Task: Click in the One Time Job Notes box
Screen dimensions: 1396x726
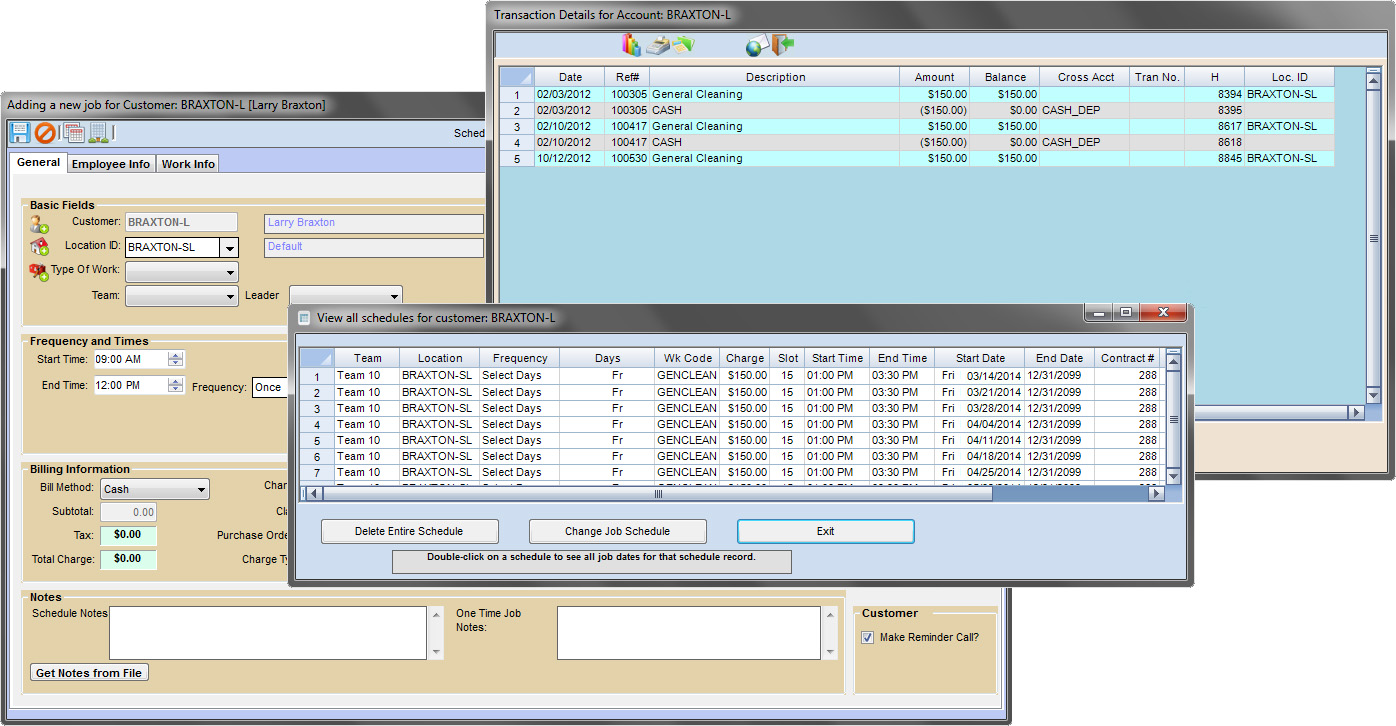Action: [x=690, y=633]
